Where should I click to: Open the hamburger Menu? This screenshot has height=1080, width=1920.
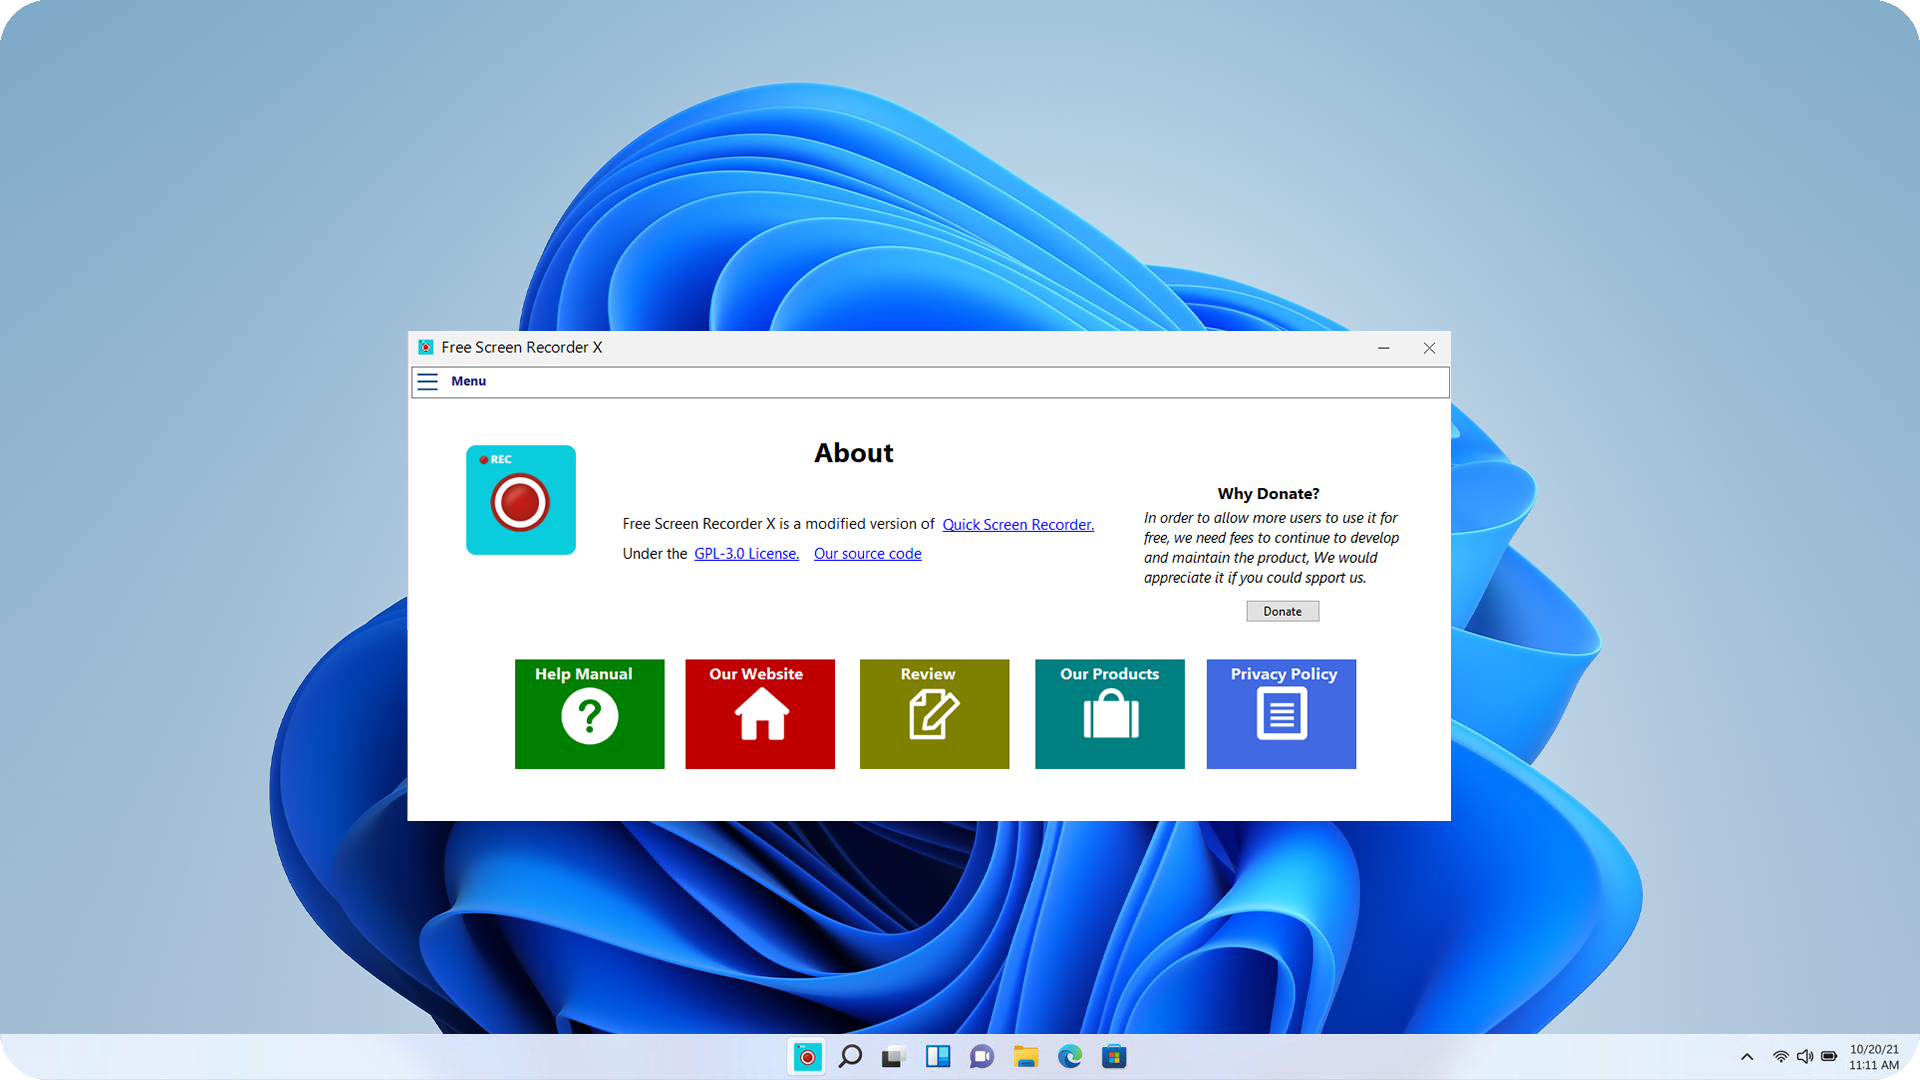point(427,381)
